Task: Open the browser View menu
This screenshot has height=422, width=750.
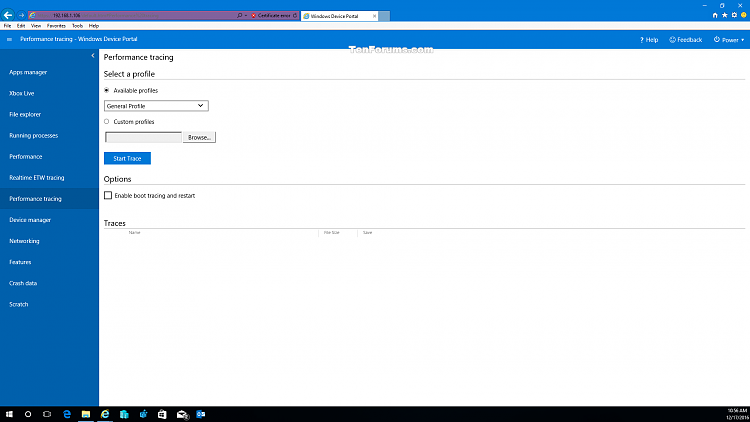Action: tap(36, 26)
